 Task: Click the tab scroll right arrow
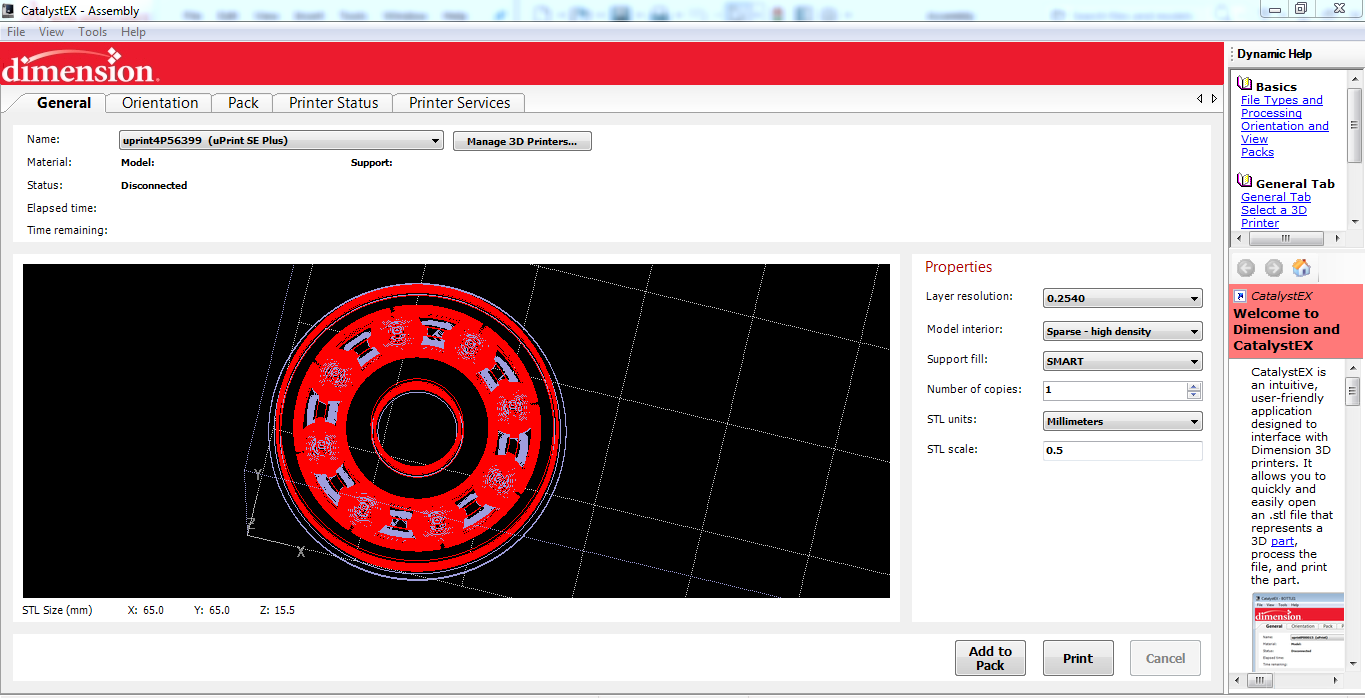point(1214,99)
